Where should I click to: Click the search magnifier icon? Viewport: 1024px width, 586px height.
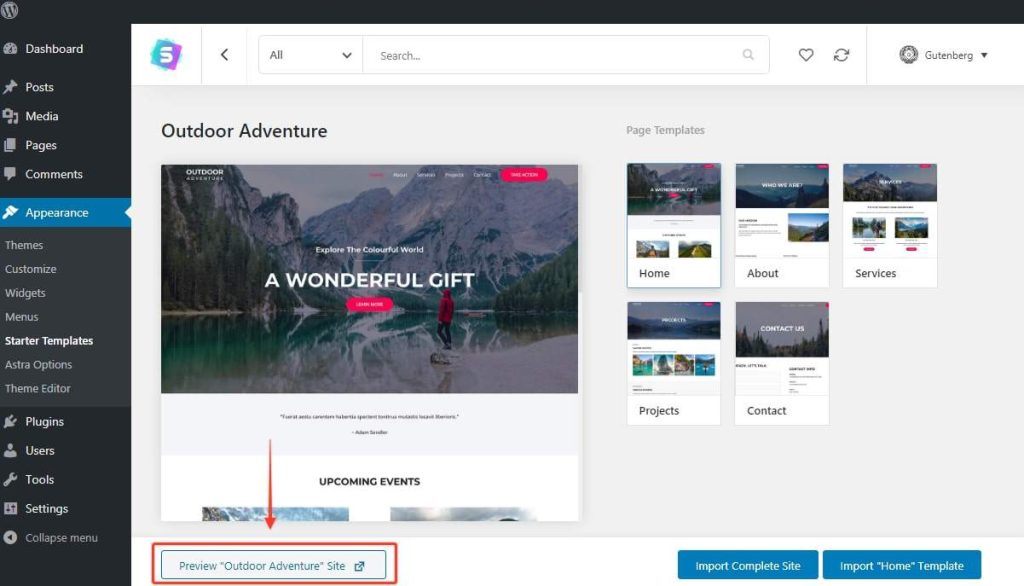point(748,55)
